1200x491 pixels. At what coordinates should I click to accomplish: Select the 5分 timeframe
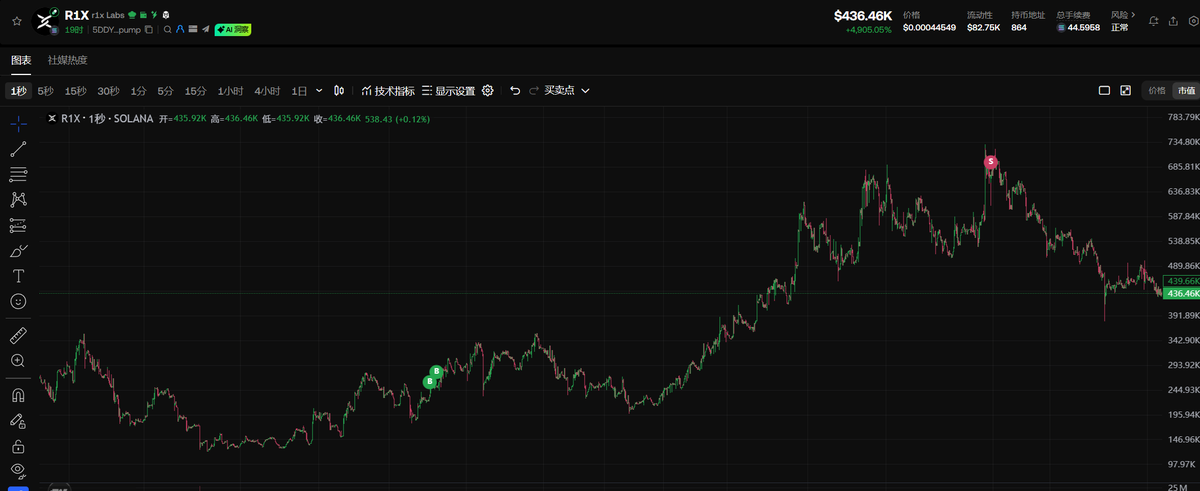pos(165,91)
